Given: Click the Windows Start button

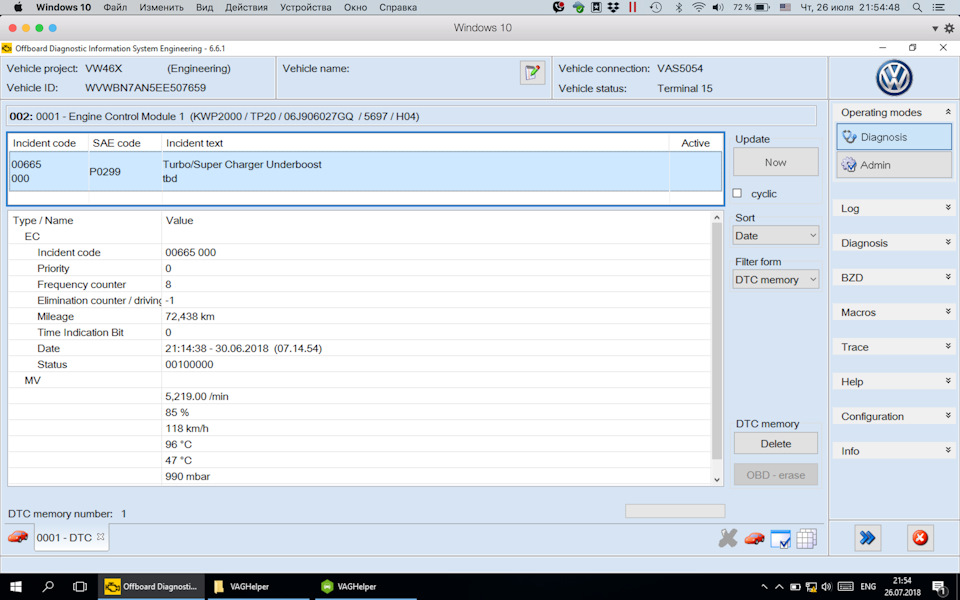Looking at the screenshot, I should tap(16, 587).
